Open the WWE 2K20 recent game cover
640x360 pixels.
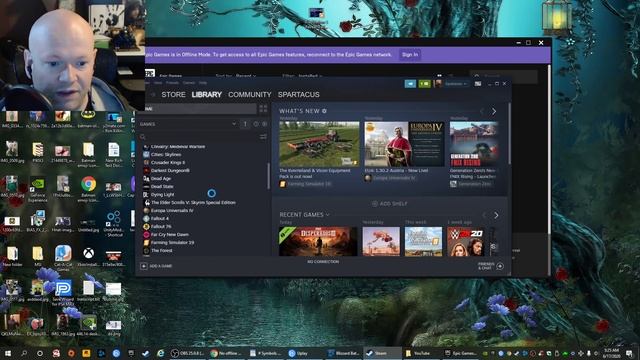click(x=466, y=241)
